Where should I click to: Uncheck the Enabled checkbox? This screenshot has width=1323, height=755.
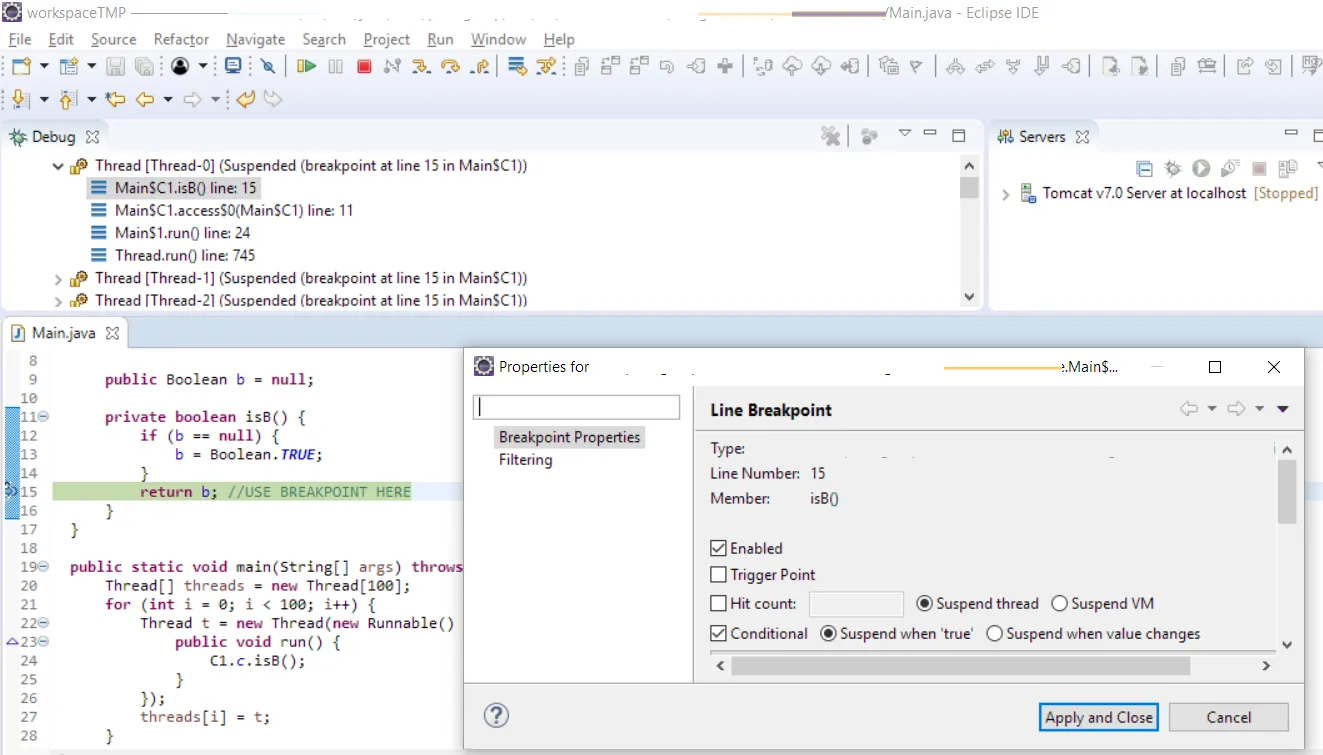coord(718,548)
